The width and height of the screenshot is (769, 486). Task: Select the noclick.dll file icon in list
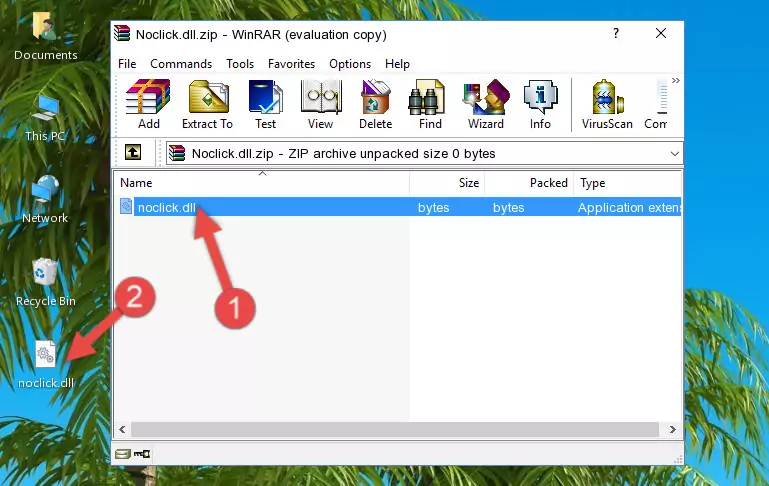[126, 206]
